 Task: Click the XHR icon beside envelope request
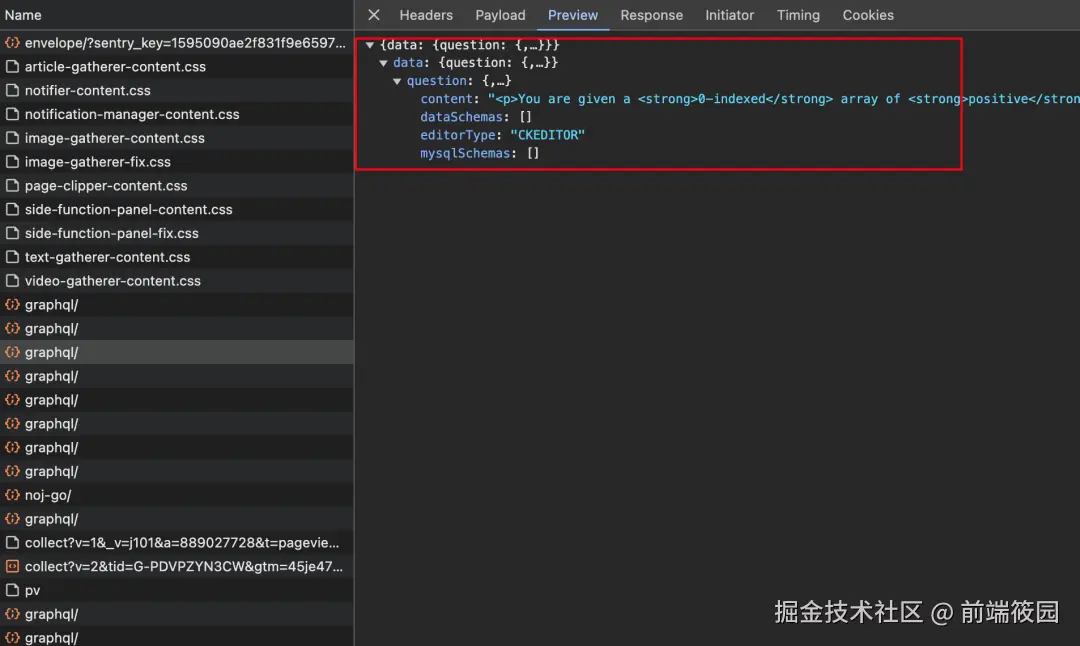click(x=12, y=43)
